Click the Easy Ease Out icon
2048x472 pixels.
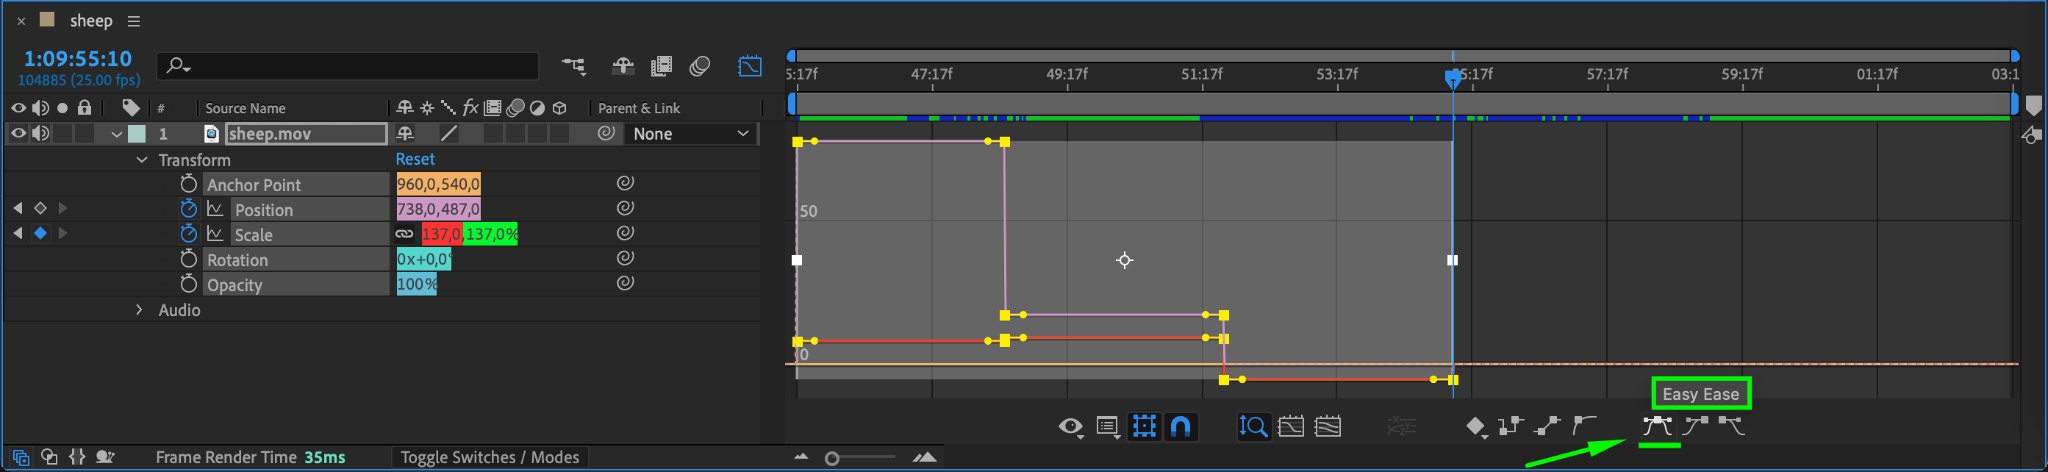pyautogui.click(x=1732, y=426)
